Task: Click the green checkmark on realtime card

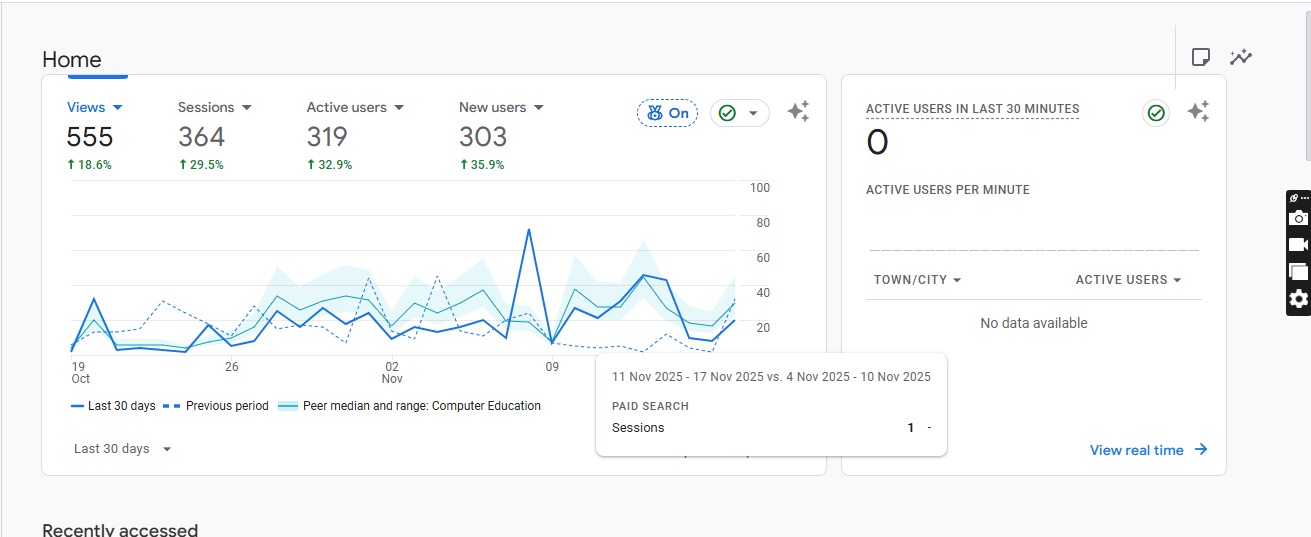Action: pos(1156,113)
